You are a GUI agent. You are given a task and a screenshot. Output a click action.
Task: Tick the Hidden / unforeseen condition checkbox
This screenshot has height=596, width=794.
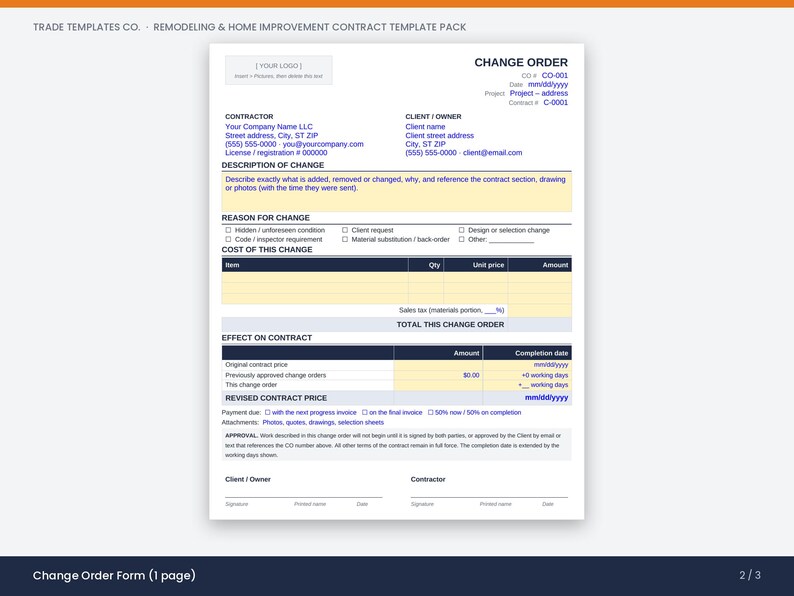[228, 230]
